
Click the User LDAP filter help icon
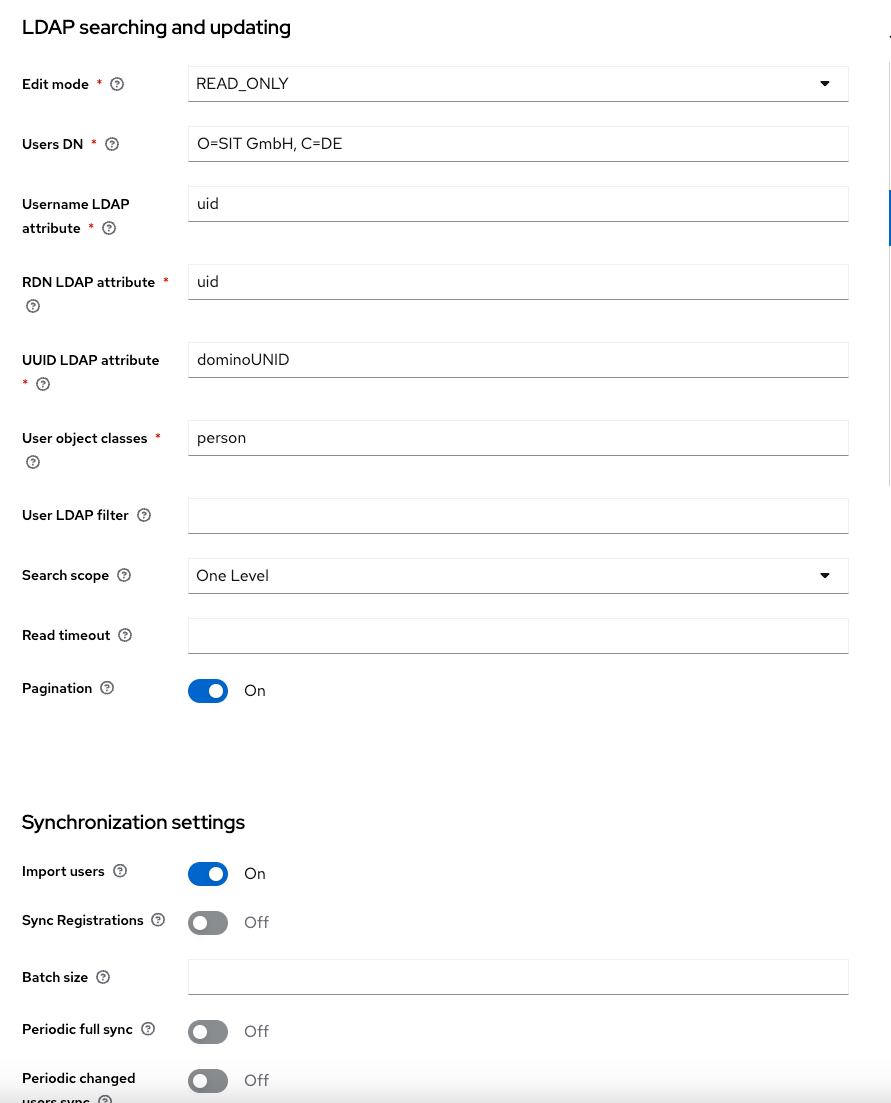point(144,516)
